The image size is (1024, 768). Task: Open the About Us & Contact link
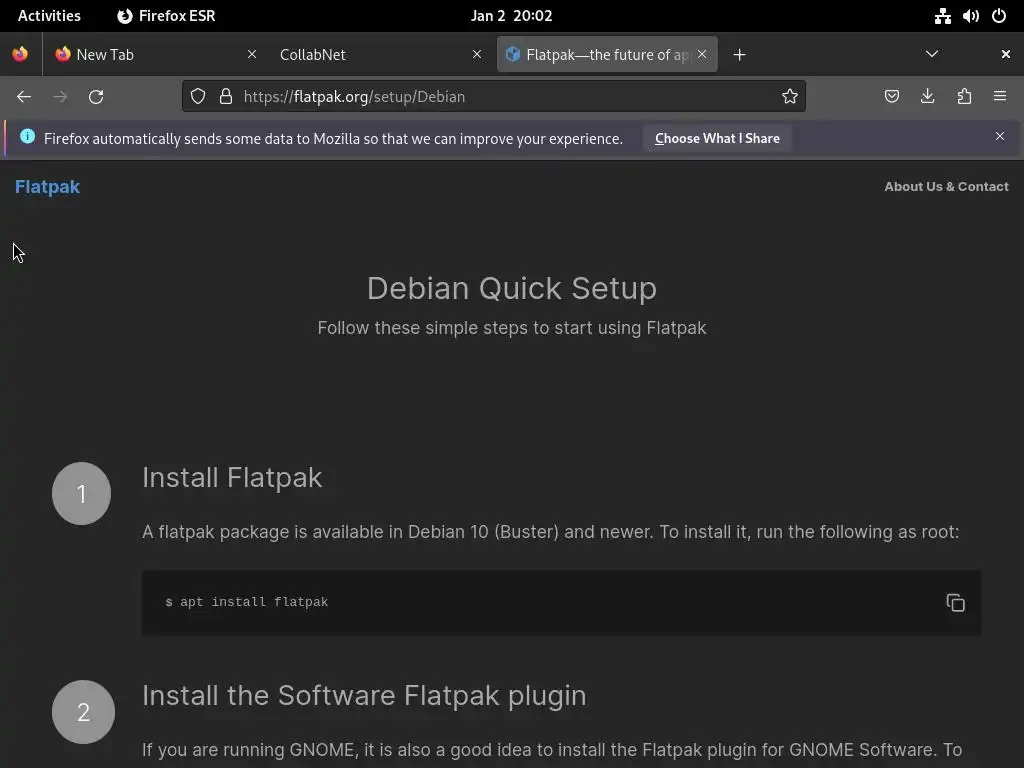point(946,186)
